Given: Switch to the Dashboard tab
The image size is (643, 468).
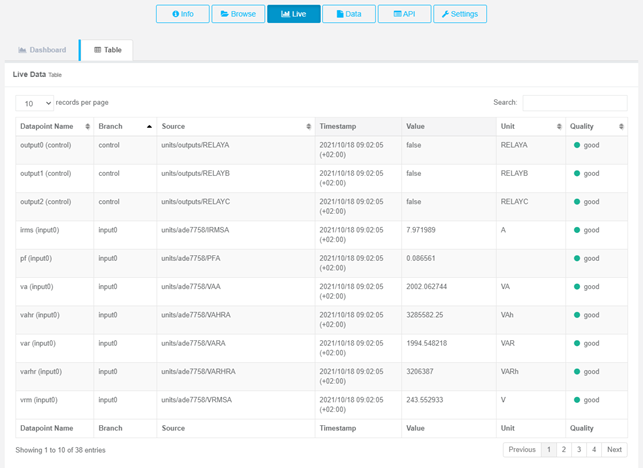Looking at the screenshot, I should point(42,50).
